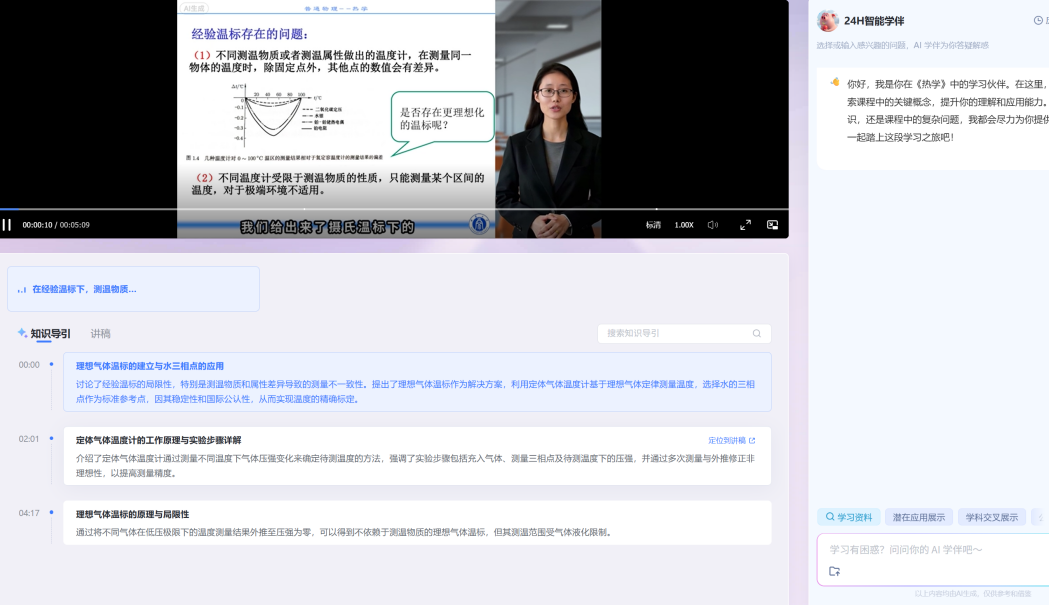Open chat history clock icon
The image size is (1049, 605).
click(1038, 21)
